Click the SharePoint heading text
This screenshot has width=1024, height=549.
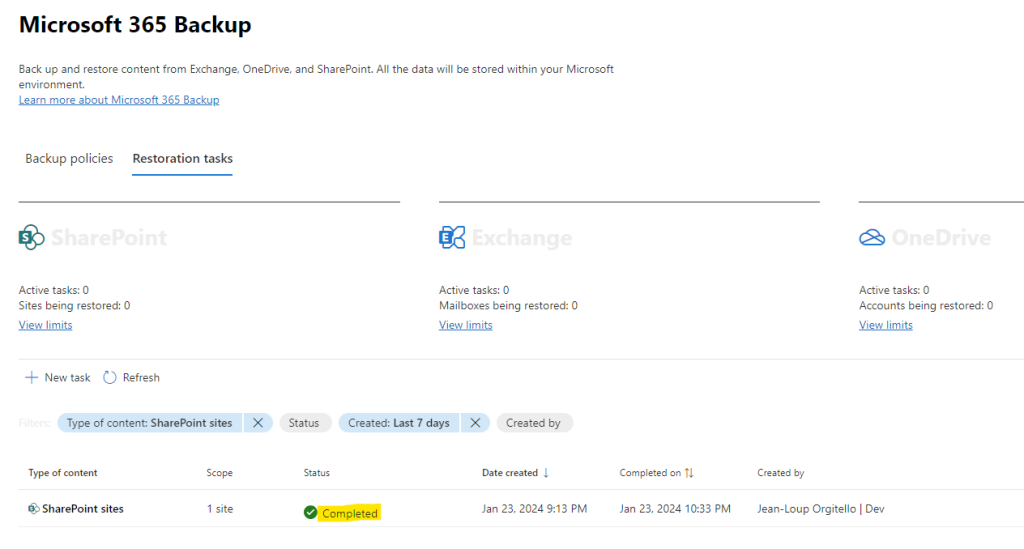[109, 238]
